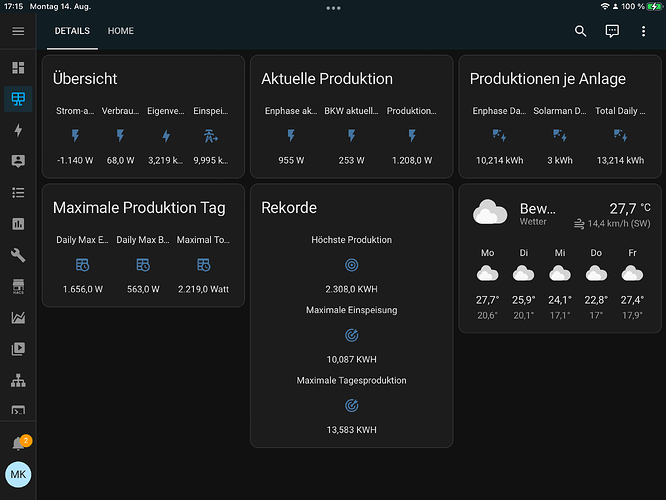Search entities with the magnifier icon
This screenshot has width=666, height=500.
581,31
